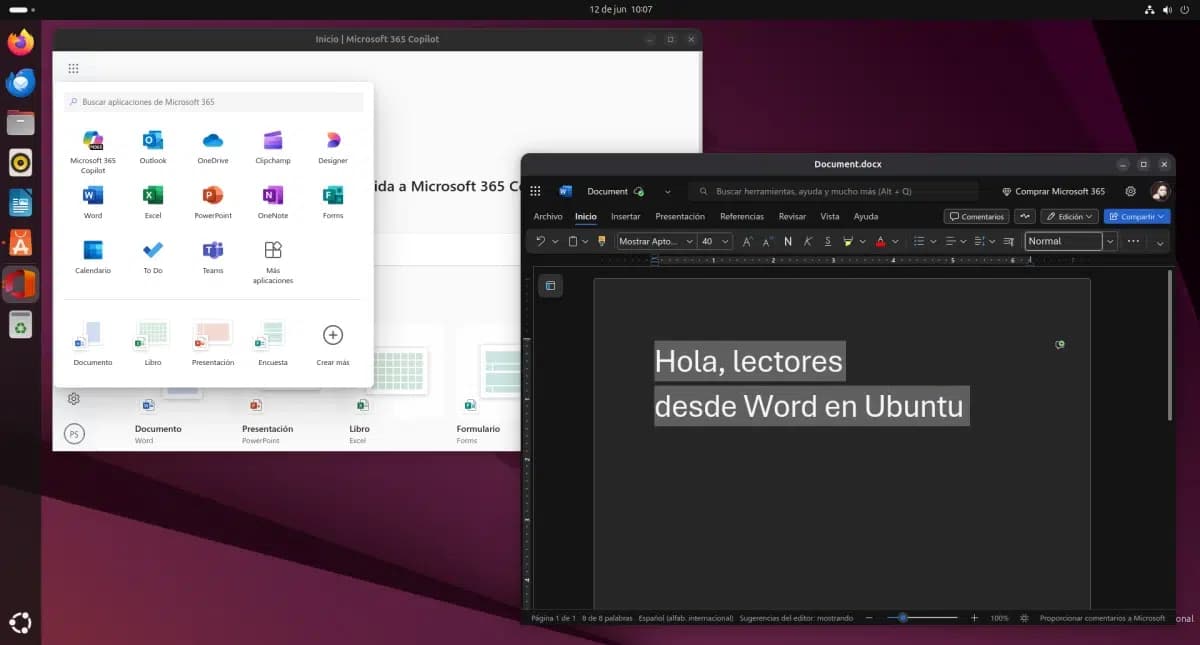
Task: Expand the ribbon chevron right of toolbar
Action: pos(1160,242)
